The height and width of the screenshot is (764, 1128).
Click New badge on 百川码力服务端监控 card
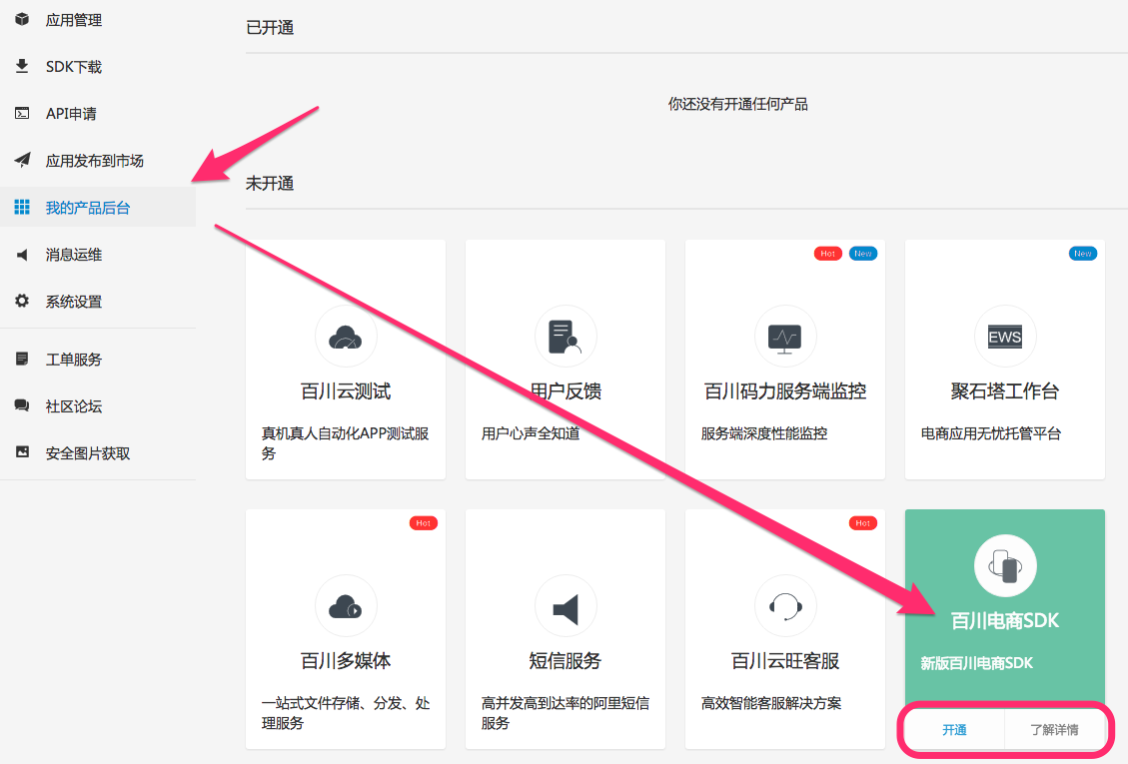click(x=863, y=253)
